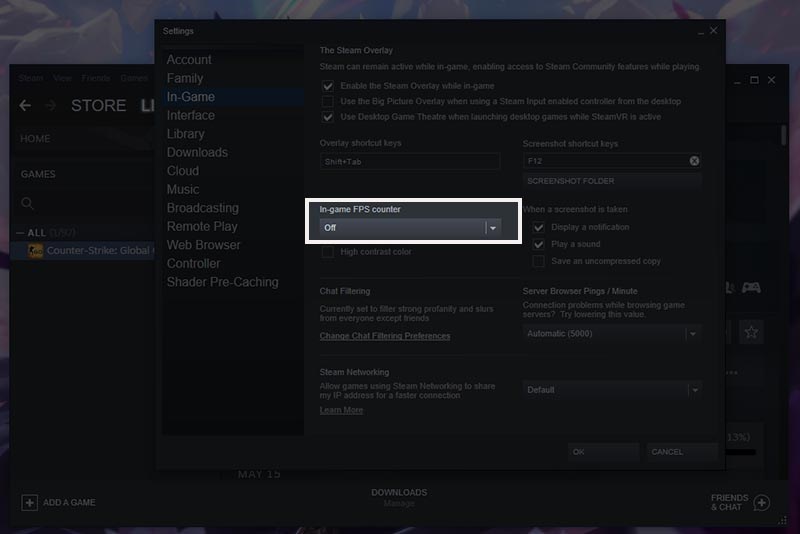The image size is (800, 534).
Task: Open the Steam menu in main window
Action: pos(31,78)
